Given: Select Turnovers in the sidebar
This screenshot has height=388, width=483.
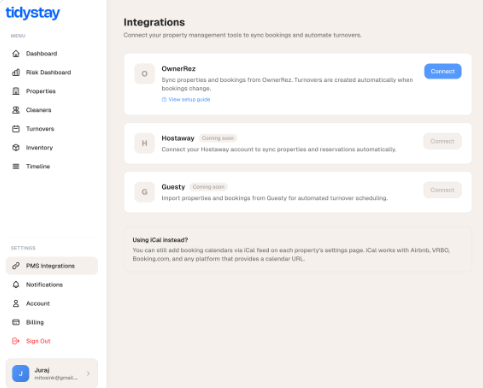Looking at the screenshot, I should 52,129.
